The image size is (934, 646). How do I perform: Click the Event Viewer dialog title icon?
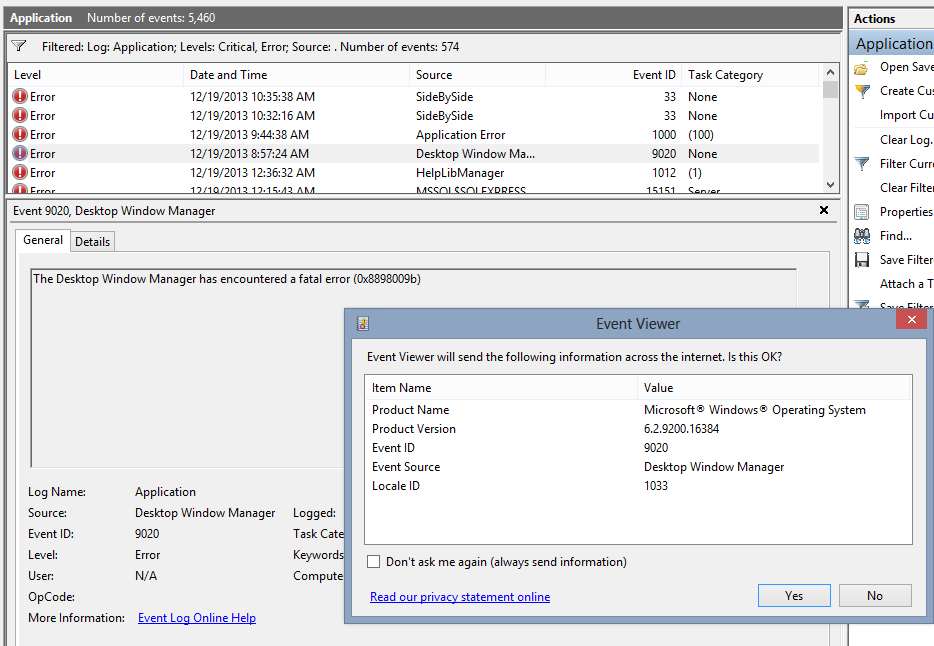click(362, 323)
